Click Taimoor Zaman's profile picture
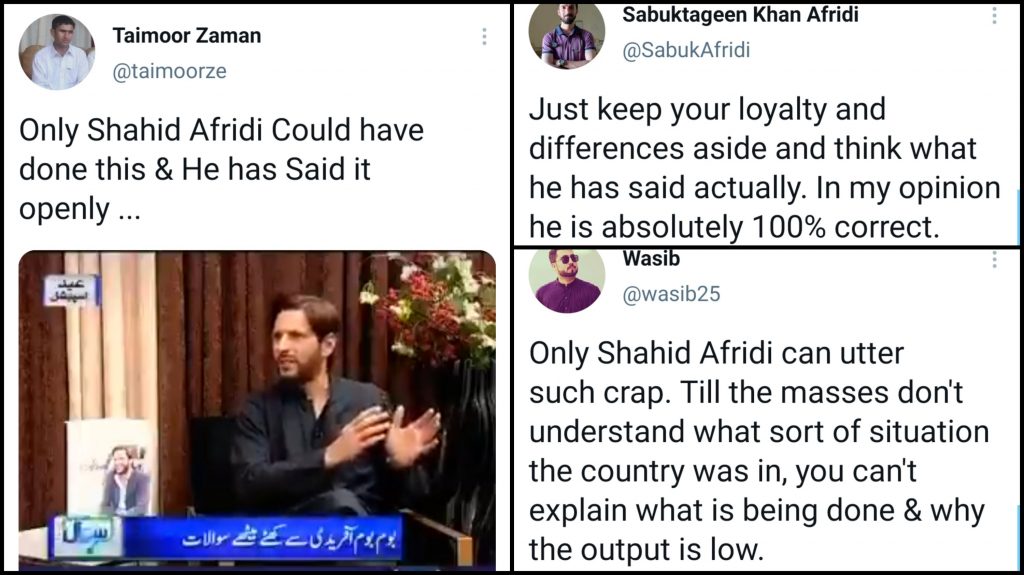The width and height of the screenshot is (1024, 575). (x=57, y=52)
